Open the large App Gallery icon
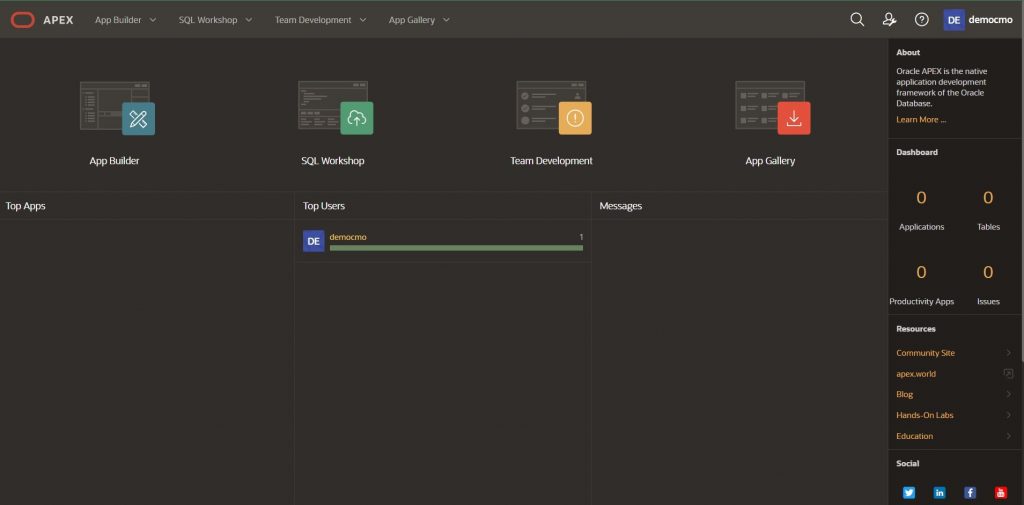The height and width of the screenshot is (505, 1024). pos(773,108)
